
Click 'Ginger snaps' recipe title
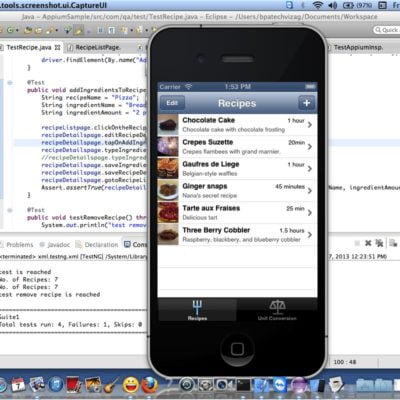pyautogui.click(x=205, y=186)
